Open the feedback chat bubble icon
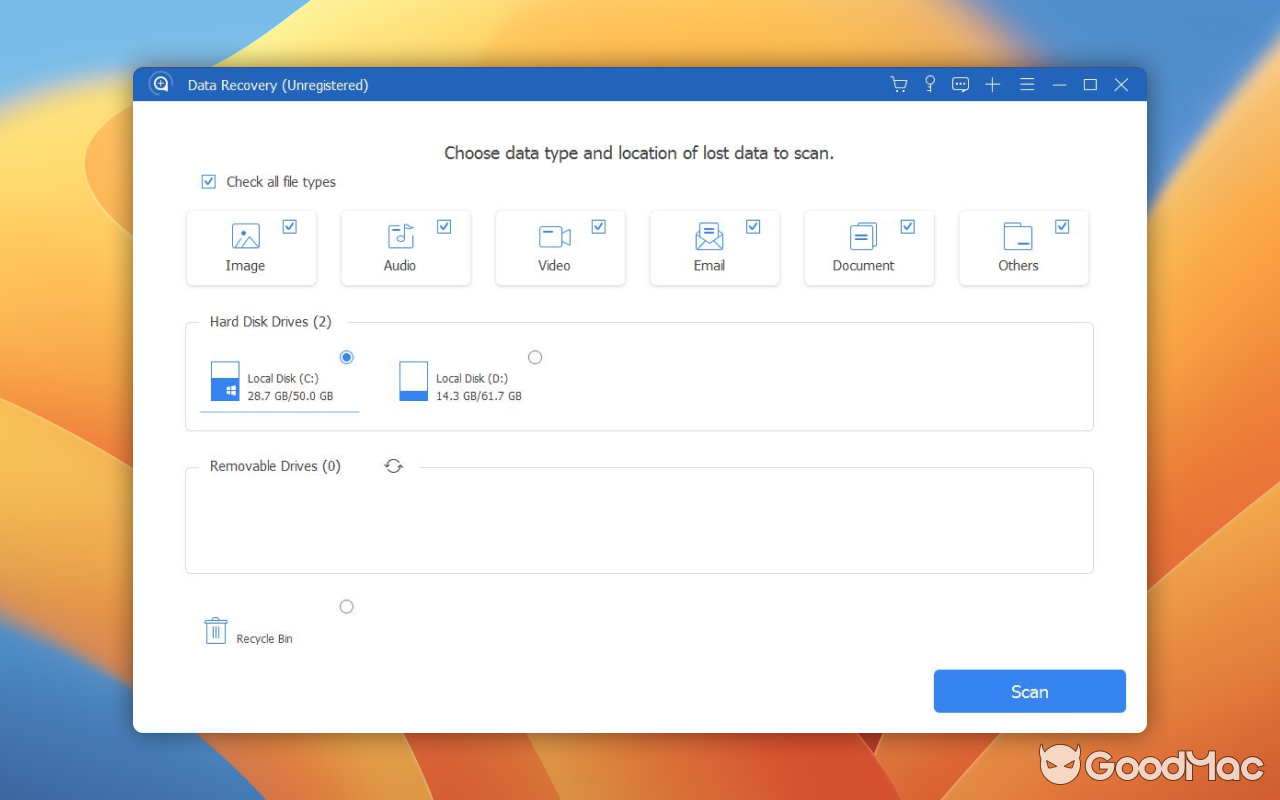This screenshot has height=800, width=1280. [x=960, y=85]
